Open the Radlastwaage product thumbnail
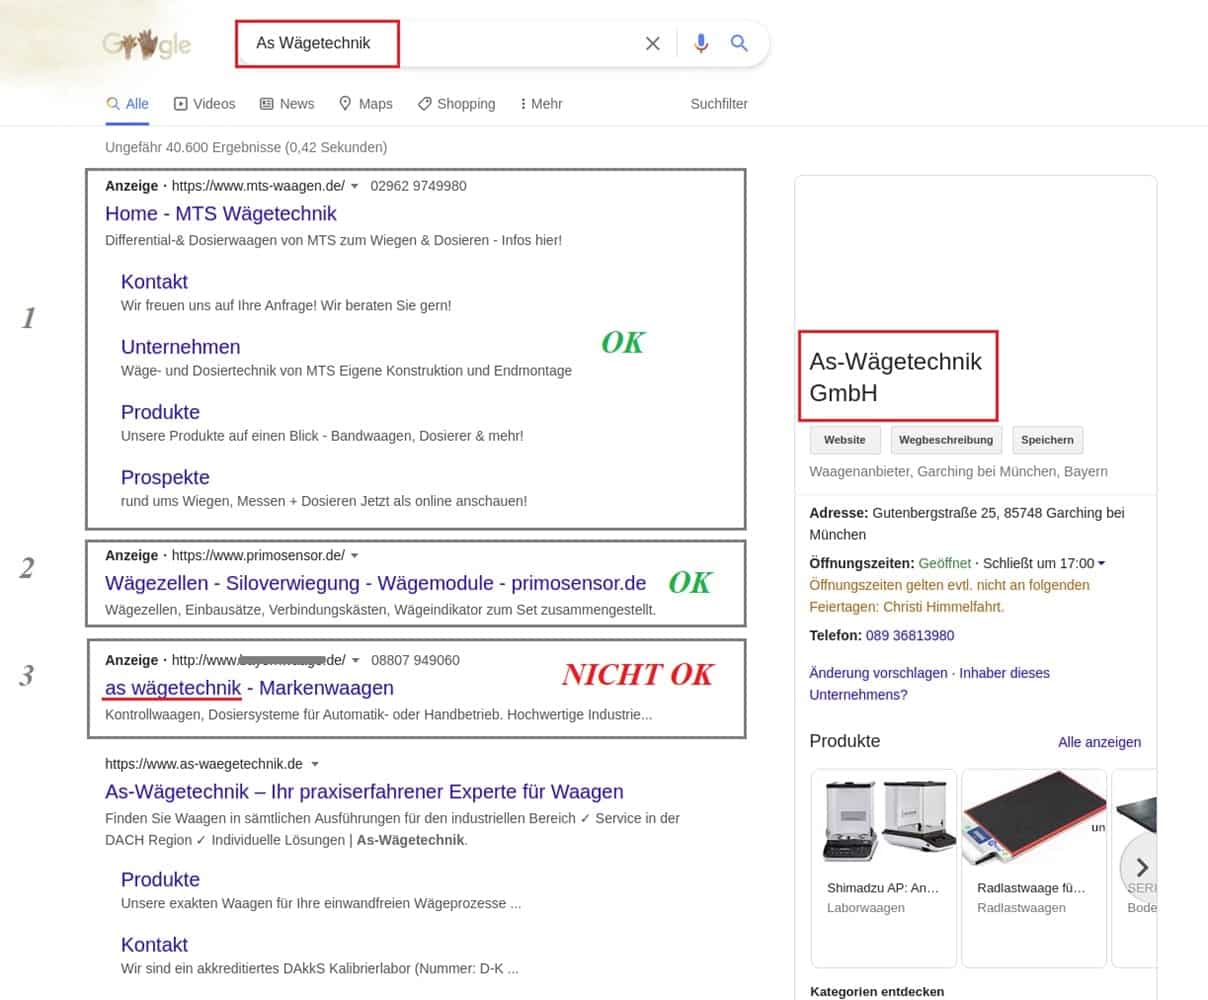Image resolution: width=1208 pixels, height=1000 pixels. click(x=1034, y=820)
